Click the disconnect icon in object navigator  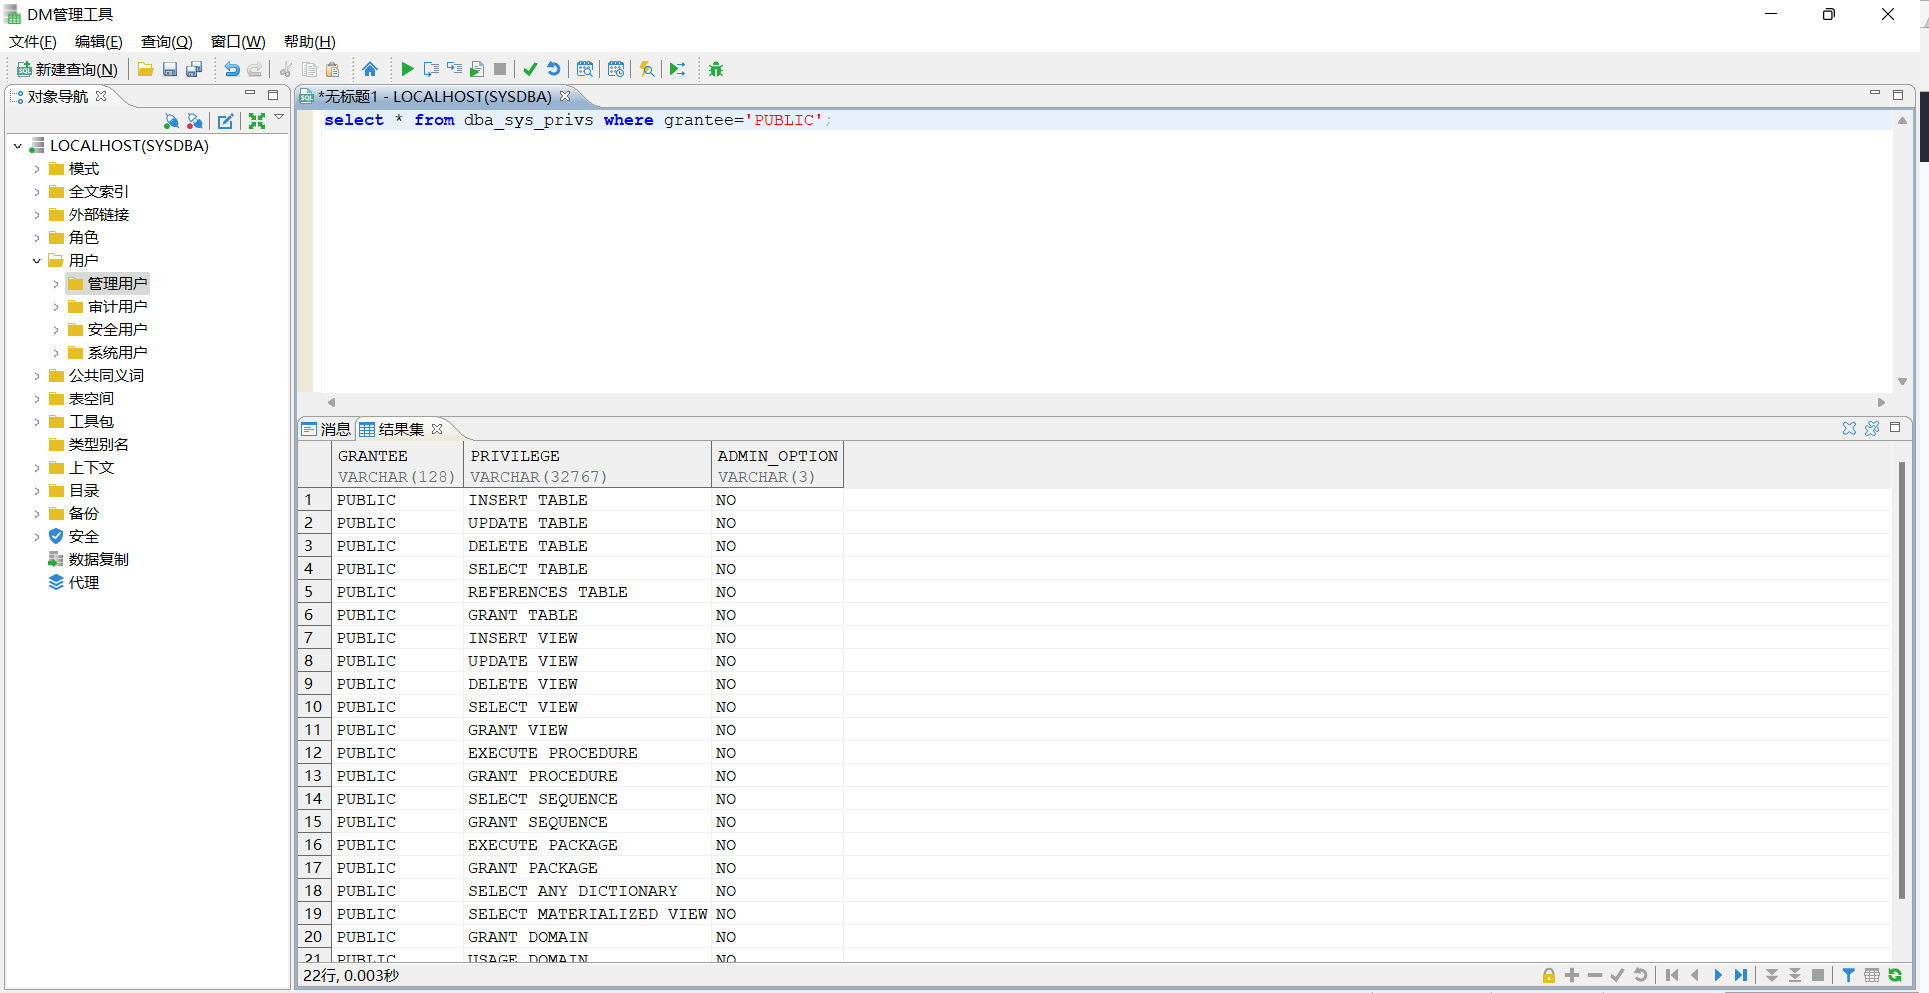(194, 121)
